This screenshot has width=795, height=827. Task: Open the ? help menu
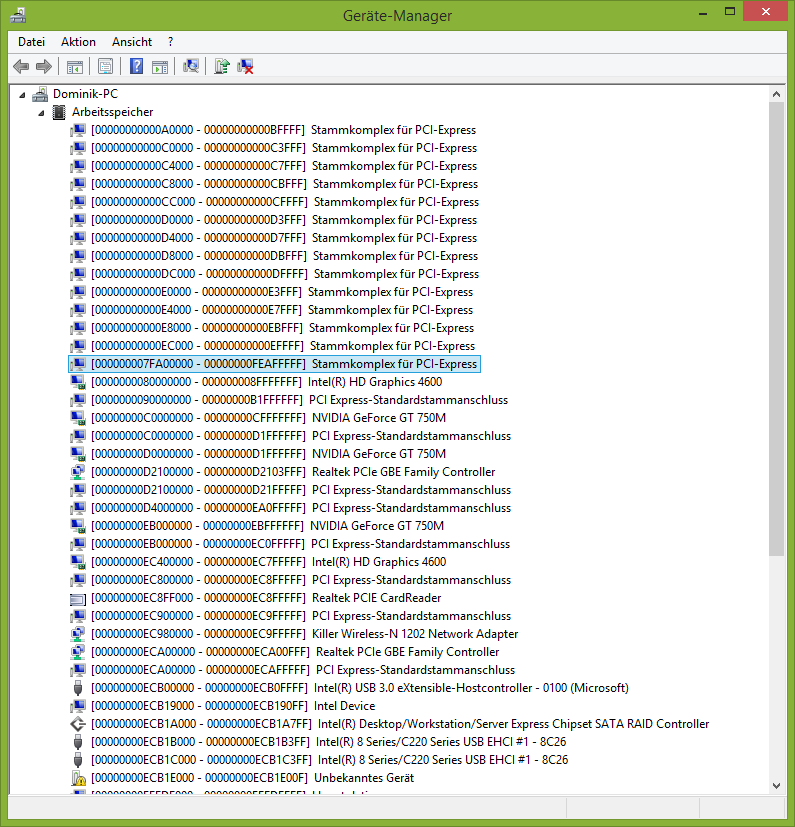point(170,42)
